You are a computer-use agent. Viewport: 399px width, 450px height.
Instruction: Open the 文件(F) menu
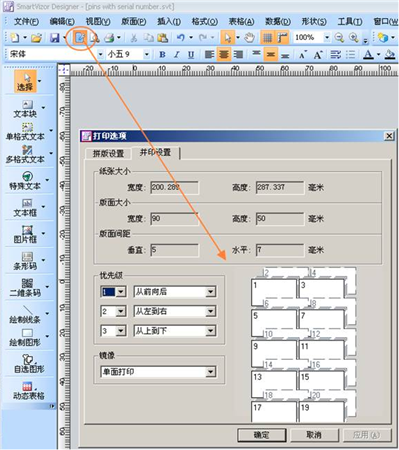[26, 22]
